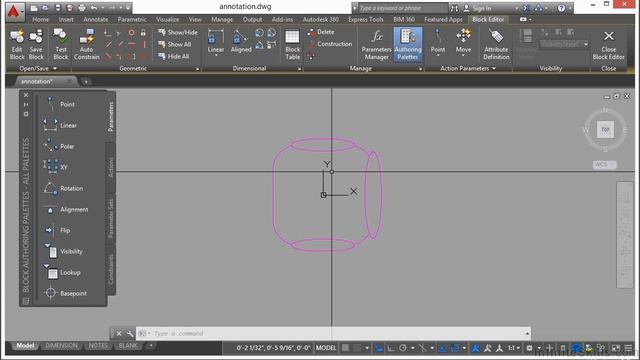Select the Alignment parameter

(x=65, y=209)
